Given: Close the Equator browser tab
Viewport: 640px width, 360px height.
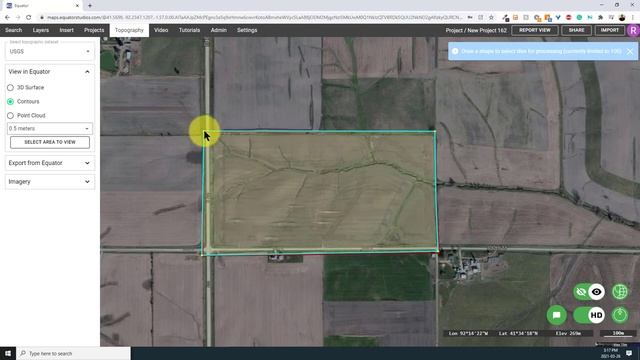Looking at the screenshot, I should [77, 6].
